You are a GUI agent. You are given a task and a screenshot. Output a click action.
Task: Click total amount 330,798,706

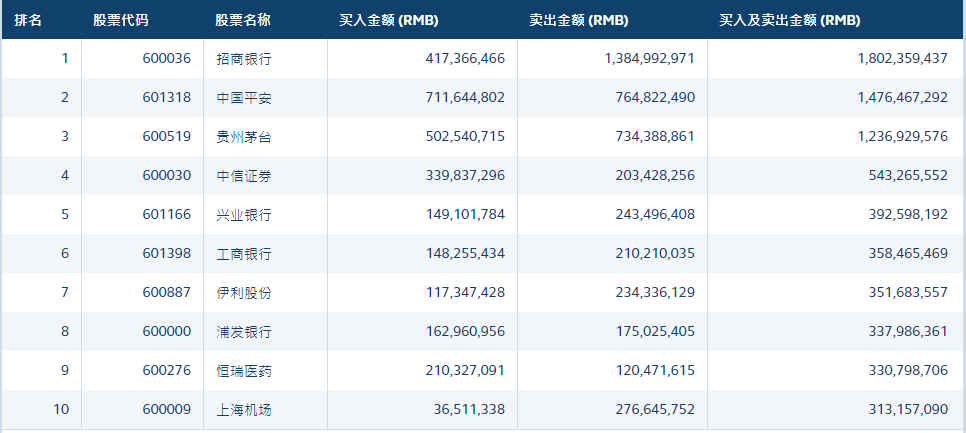(908, 370)
